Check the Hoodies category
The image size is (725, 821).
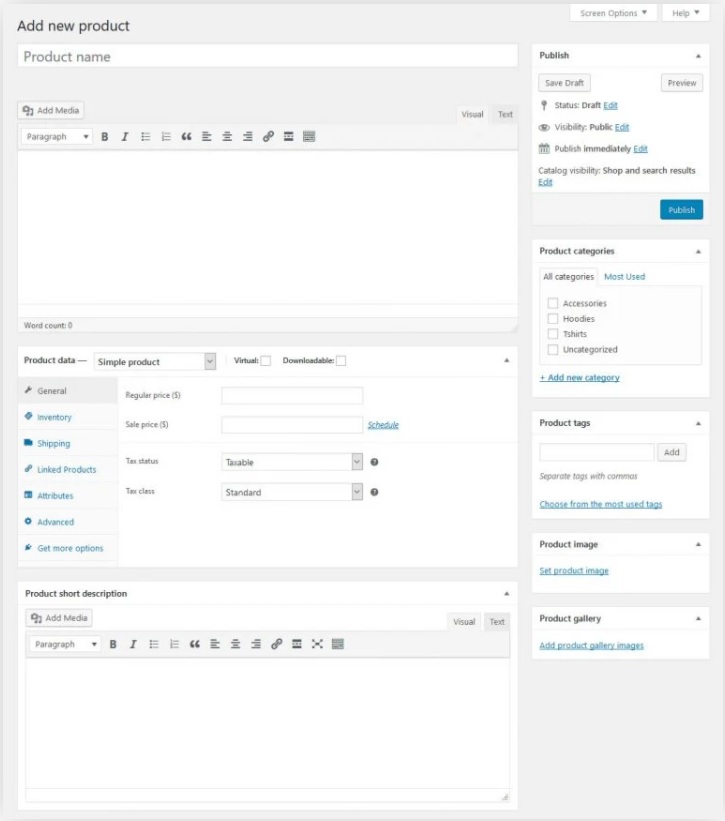[553, 319]
